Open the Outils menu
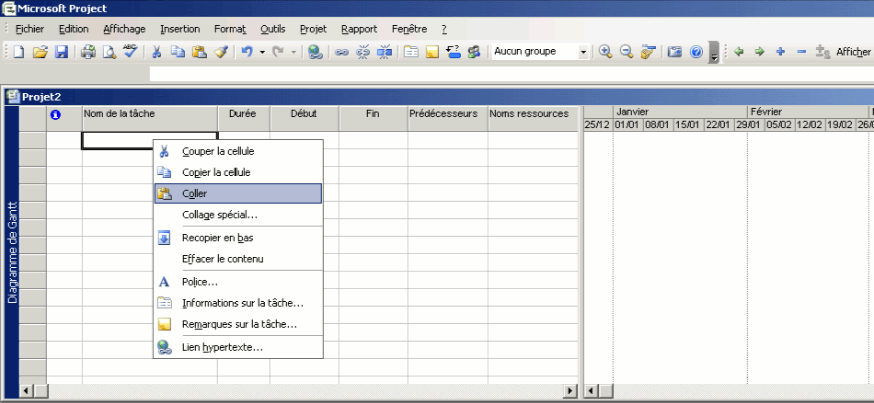The height and width of the screenshot is (403, 874). (273, 29)
